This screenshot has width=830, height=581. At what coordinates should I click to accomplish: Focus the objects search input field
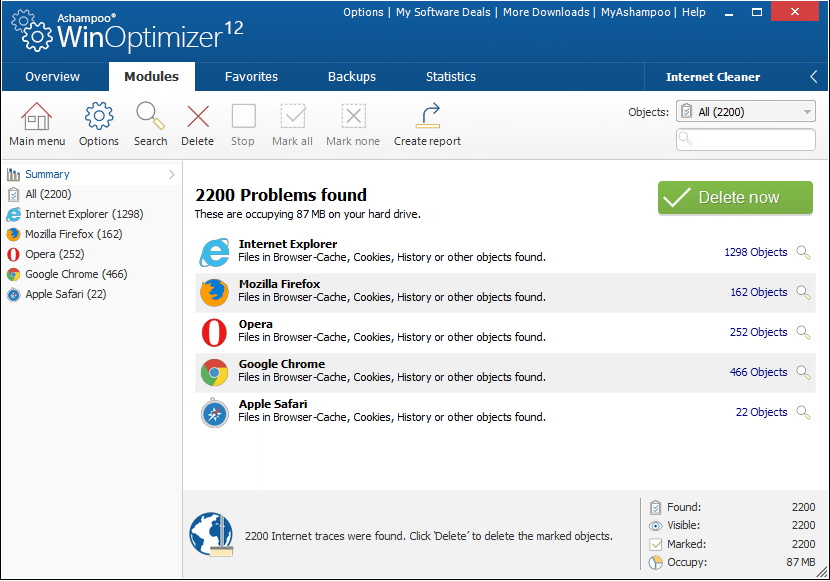coord(745,139)
